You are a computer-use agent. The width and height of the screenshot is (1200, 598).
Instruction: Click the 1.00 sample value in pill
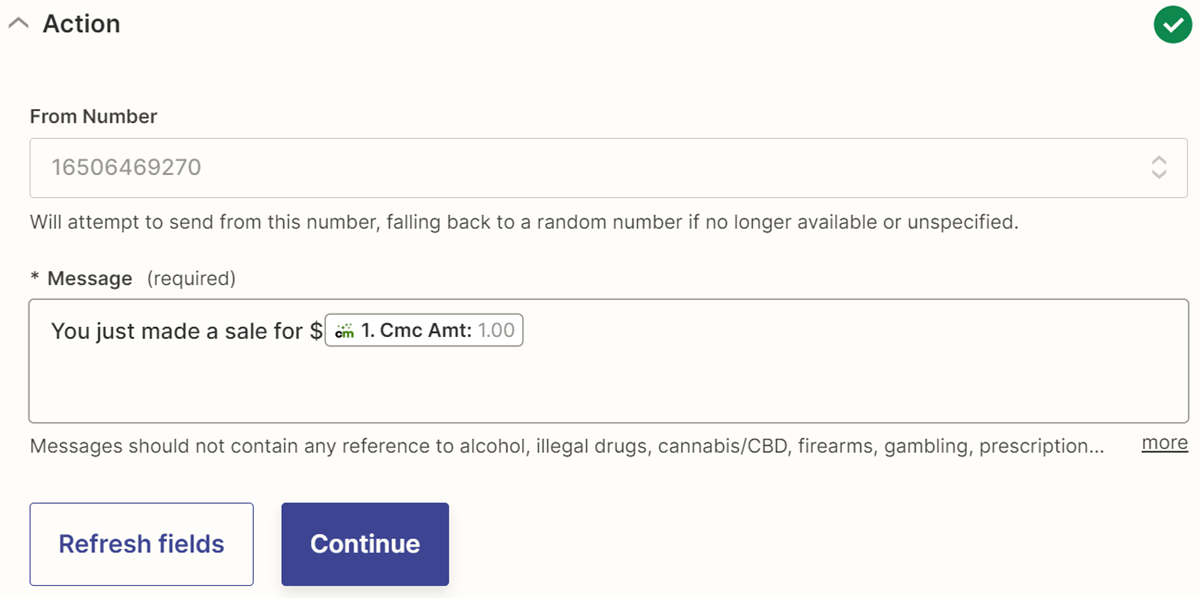tap(496, 331)
